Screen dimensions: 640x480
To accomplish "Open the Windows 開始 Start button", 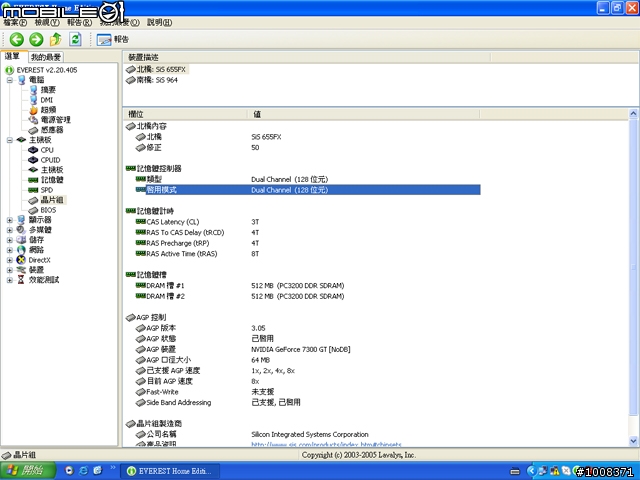I will point(28,471).
